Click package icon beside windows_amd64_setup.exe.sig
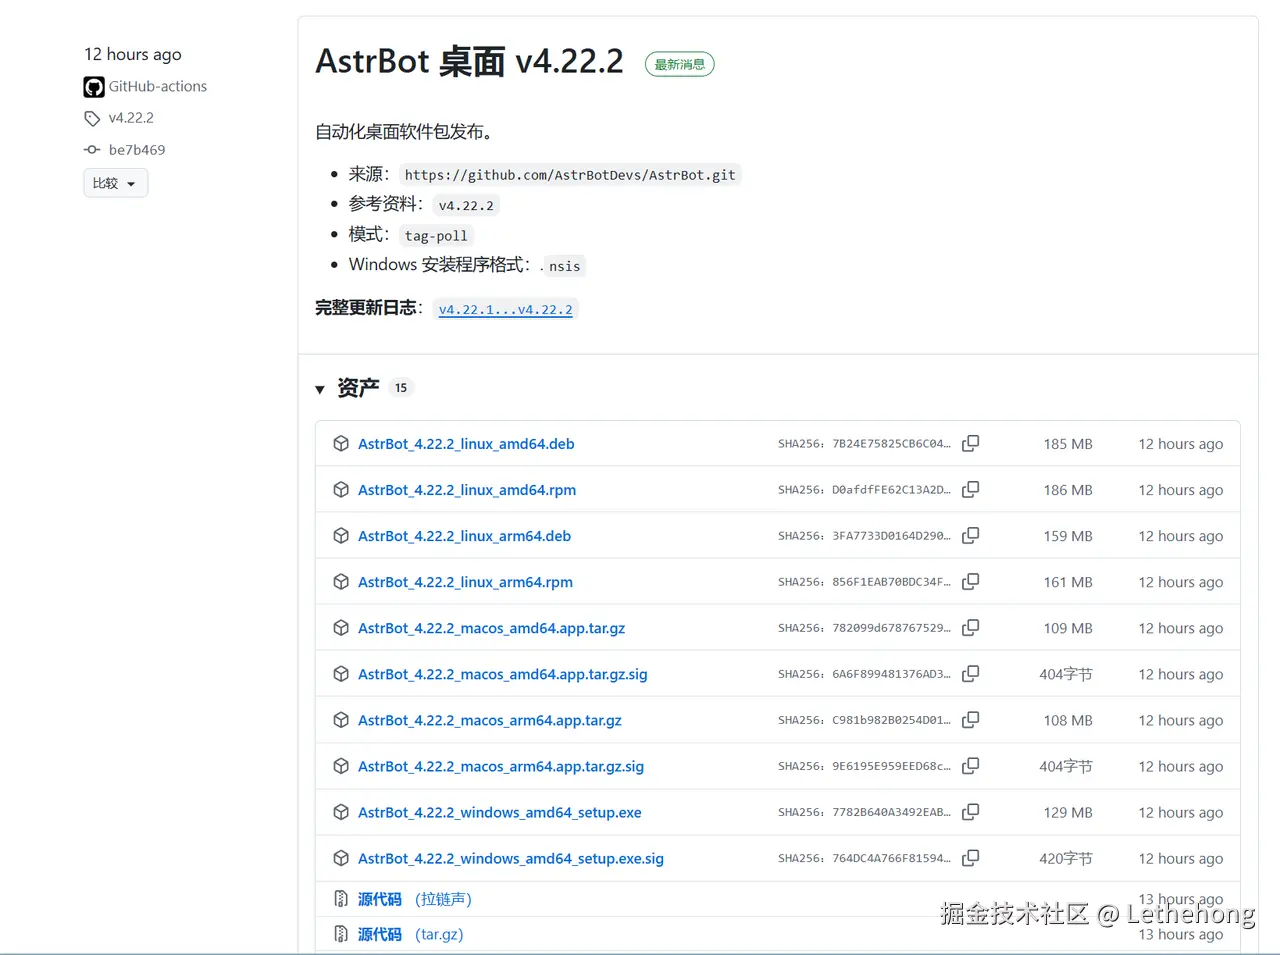This screenshot has height=955, width=1280. (341, 857)
